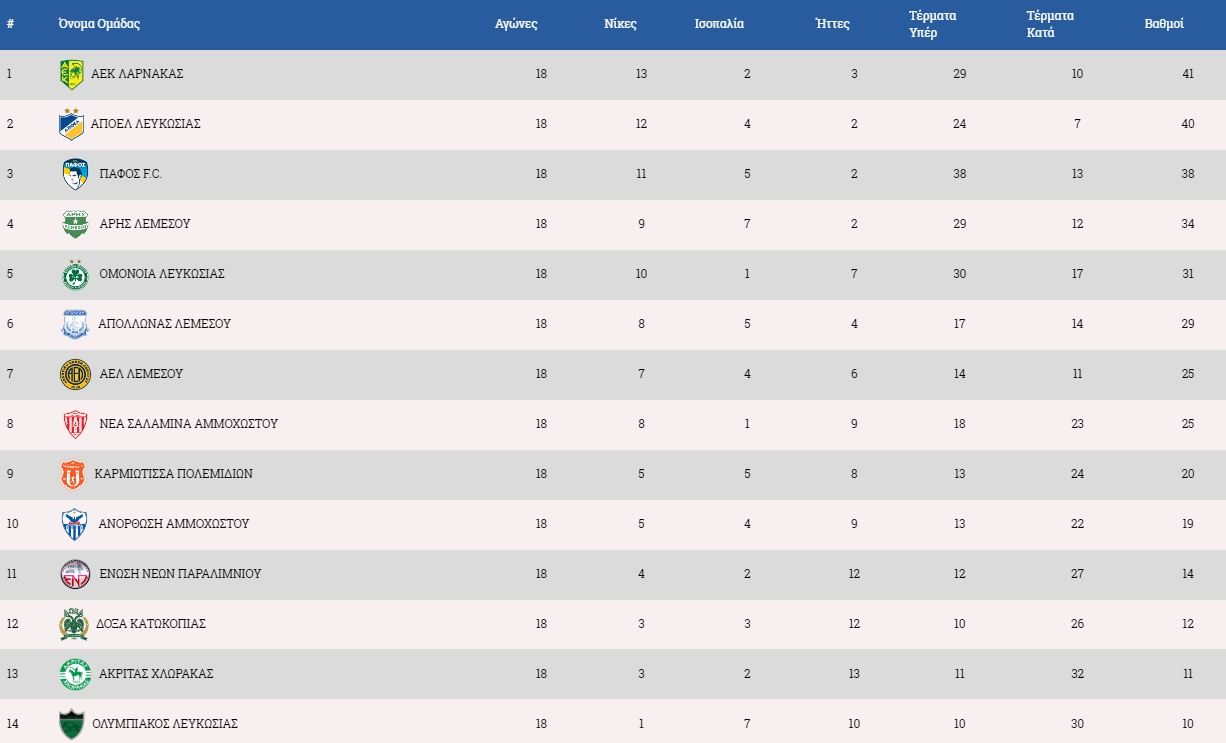
Task: Click the ΑΕΛ ΛΕΜΕΣΟΥ club crest
Action: pyautogui.click(x=75, y=374)
